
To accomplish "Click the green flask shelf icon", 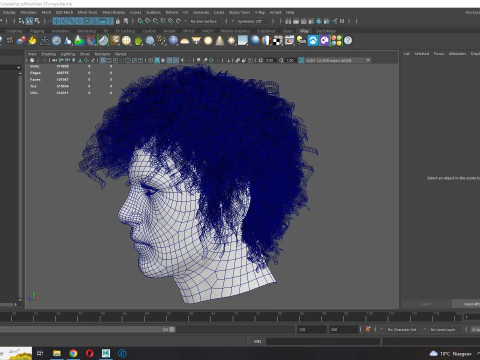I will [79, 41].
